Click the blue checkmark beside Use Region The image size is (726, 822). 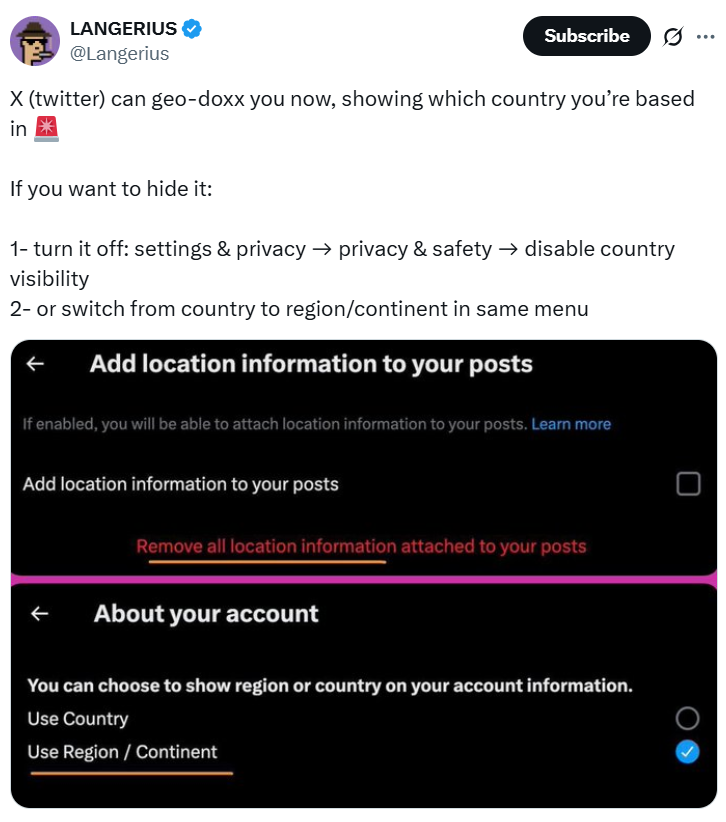pyautogui.click(x=687, y=752)
